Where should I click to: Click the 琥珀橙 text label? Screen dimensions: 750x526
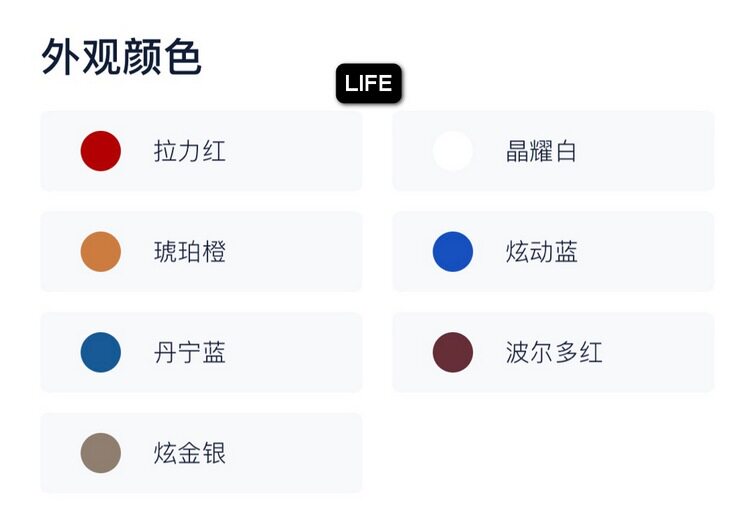point(190,253)
